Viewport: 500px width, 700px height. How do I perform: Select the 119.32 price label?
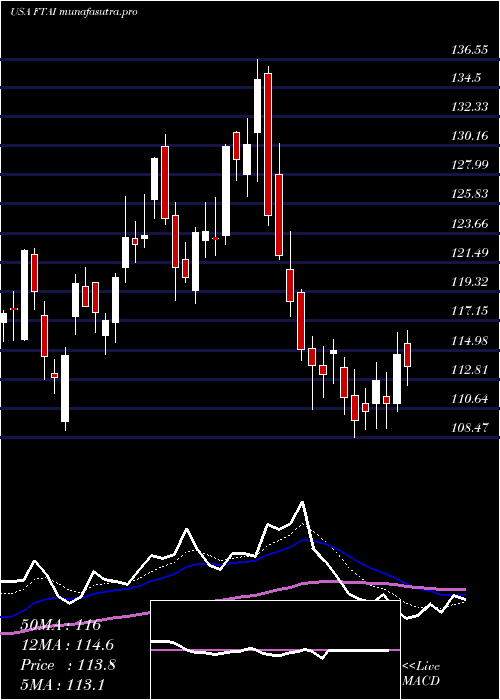pyautogui.click(x=470, y=282)
